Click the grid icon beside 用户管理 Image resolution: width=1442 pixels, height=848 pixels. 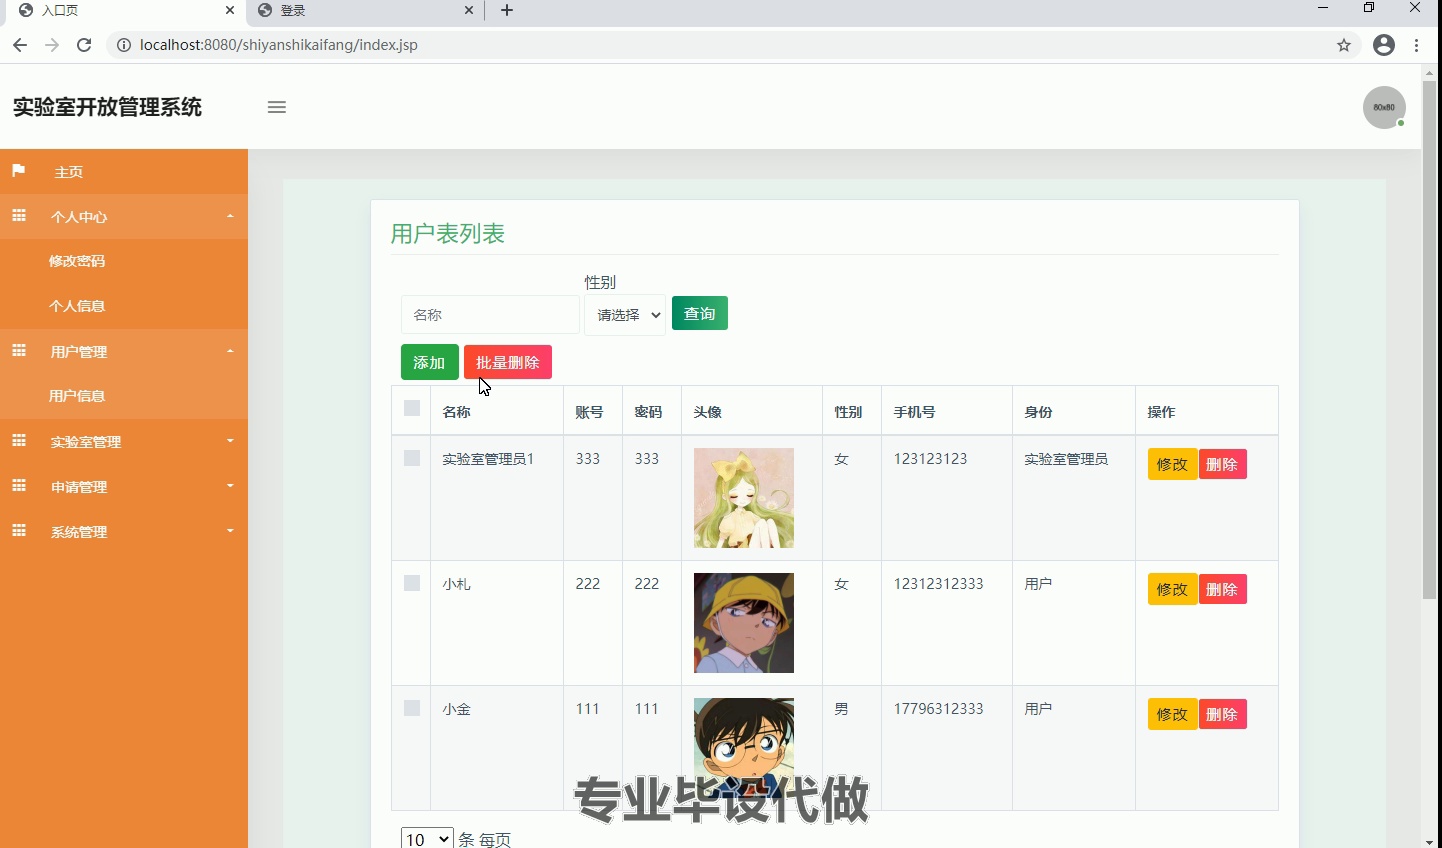click(x=18, y=351)
